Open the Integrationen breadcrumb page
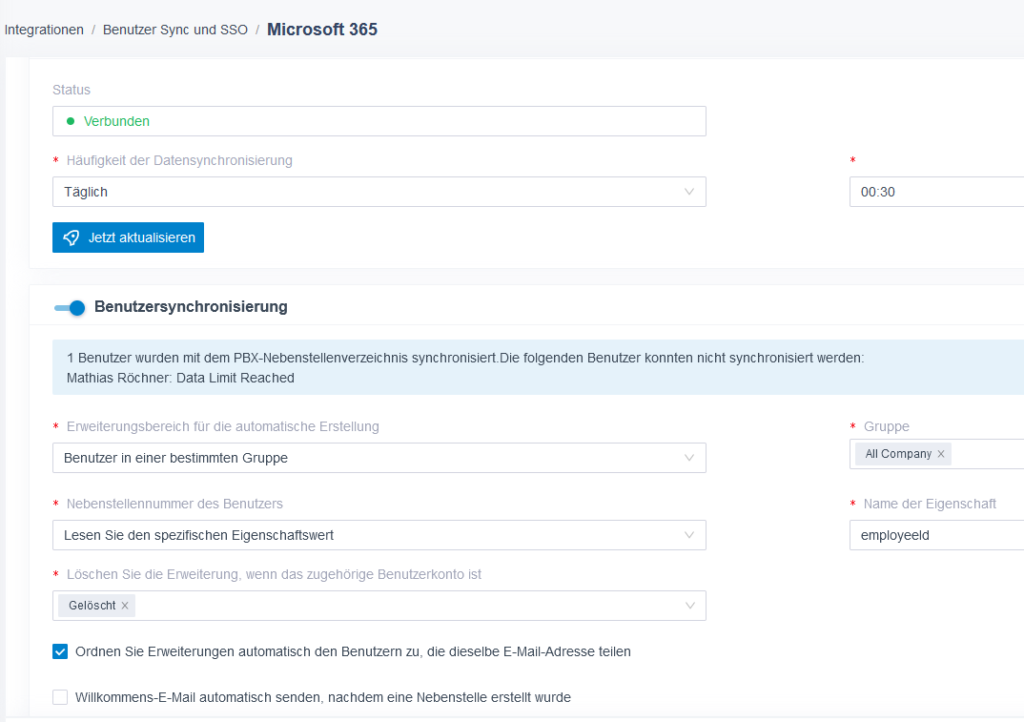 (44, 29)
